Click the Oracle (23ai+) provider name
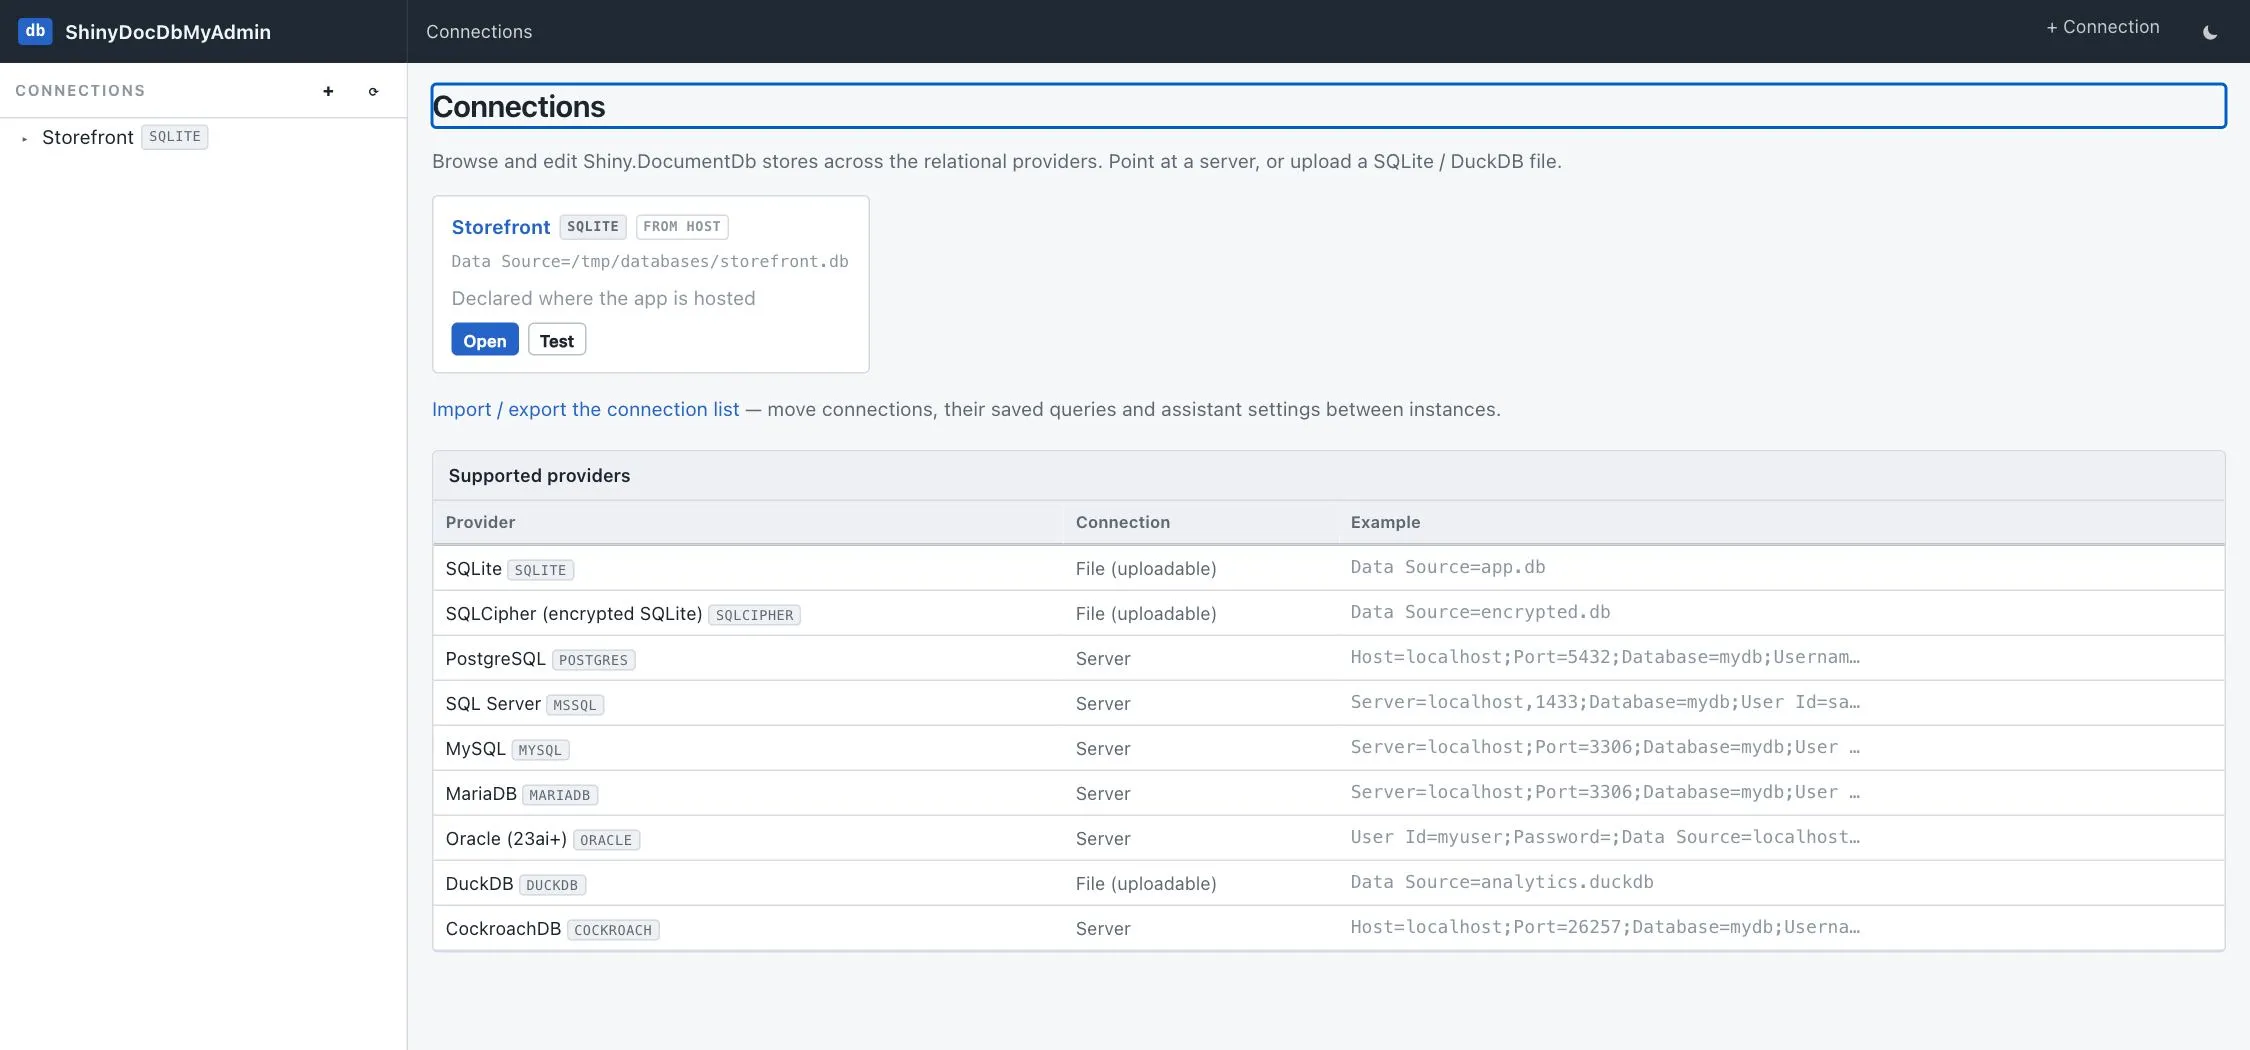The image size is (2250, 1050). [x=506, y=838]
